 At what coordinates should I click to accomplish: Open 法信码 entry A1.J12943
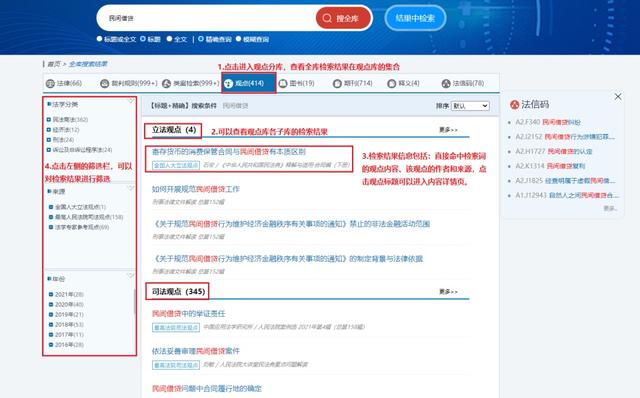[x=567, y=196]
